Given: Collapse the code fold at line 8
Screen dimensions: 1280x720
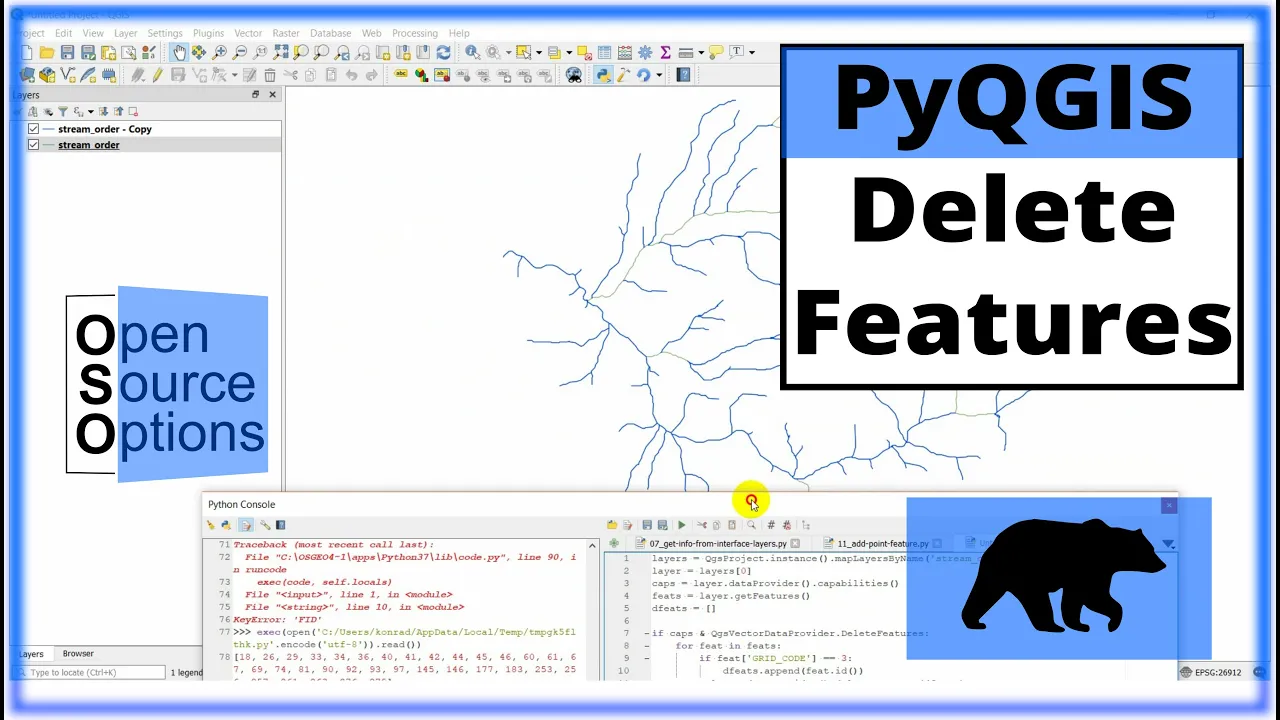Looking at the screenshot, I should coord(647,645).
